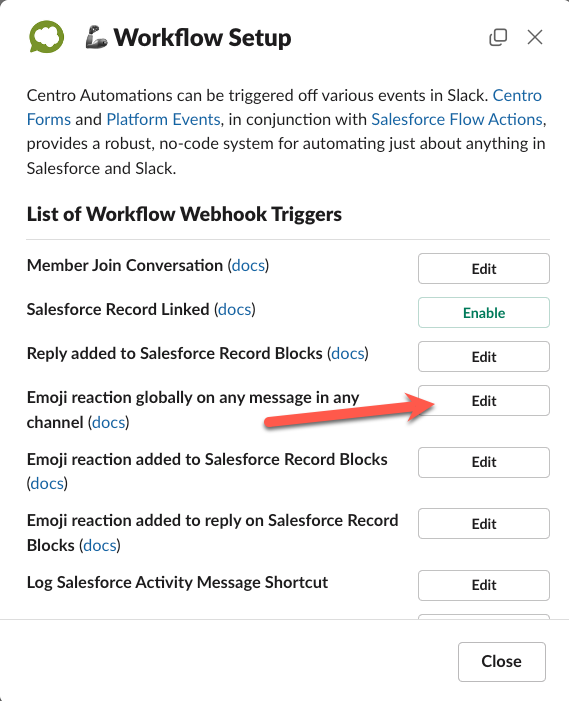The image size is (569, 701).
Task: Click the Close button at the bottom
Action: tap(502, 662)
